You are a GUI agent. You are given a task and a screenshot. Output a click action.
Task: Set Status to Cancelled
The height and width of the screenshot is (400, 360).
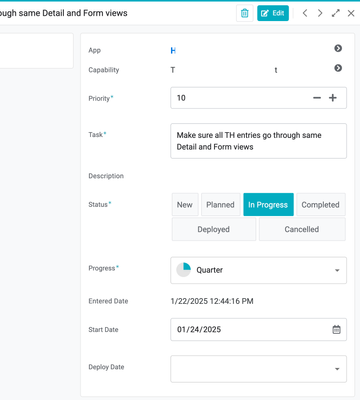302,229
